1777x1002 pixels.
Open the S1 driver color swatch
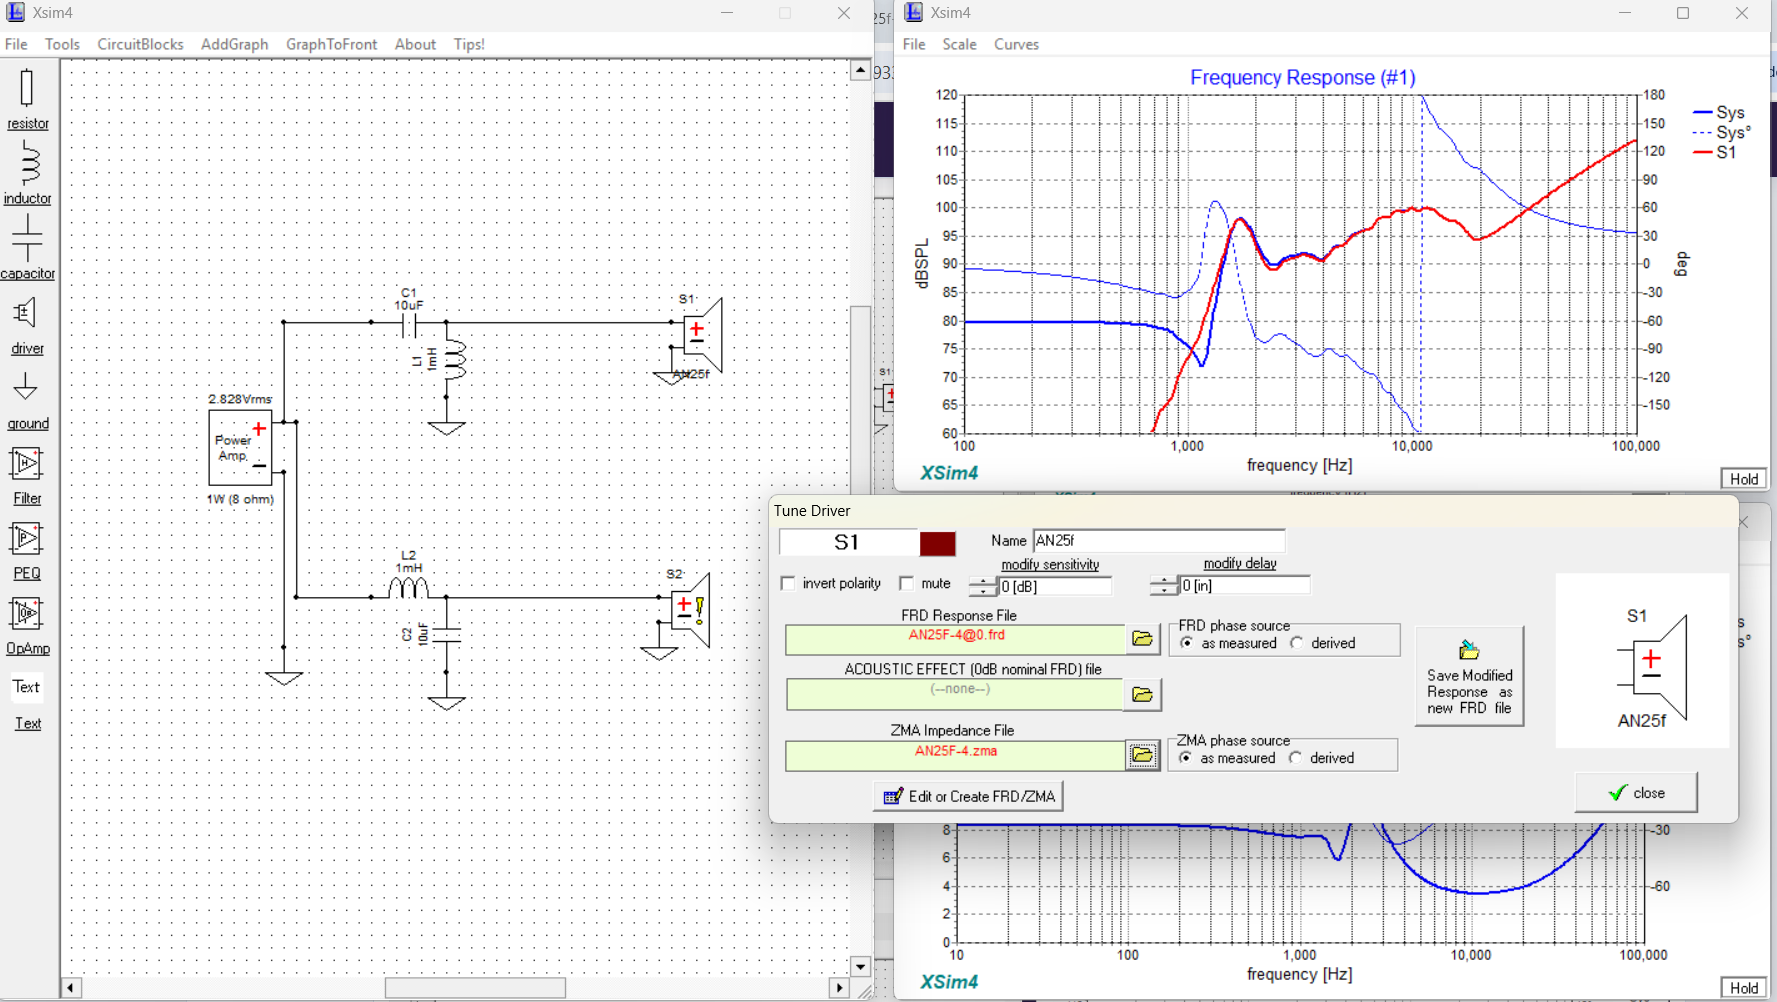(937, 543)
